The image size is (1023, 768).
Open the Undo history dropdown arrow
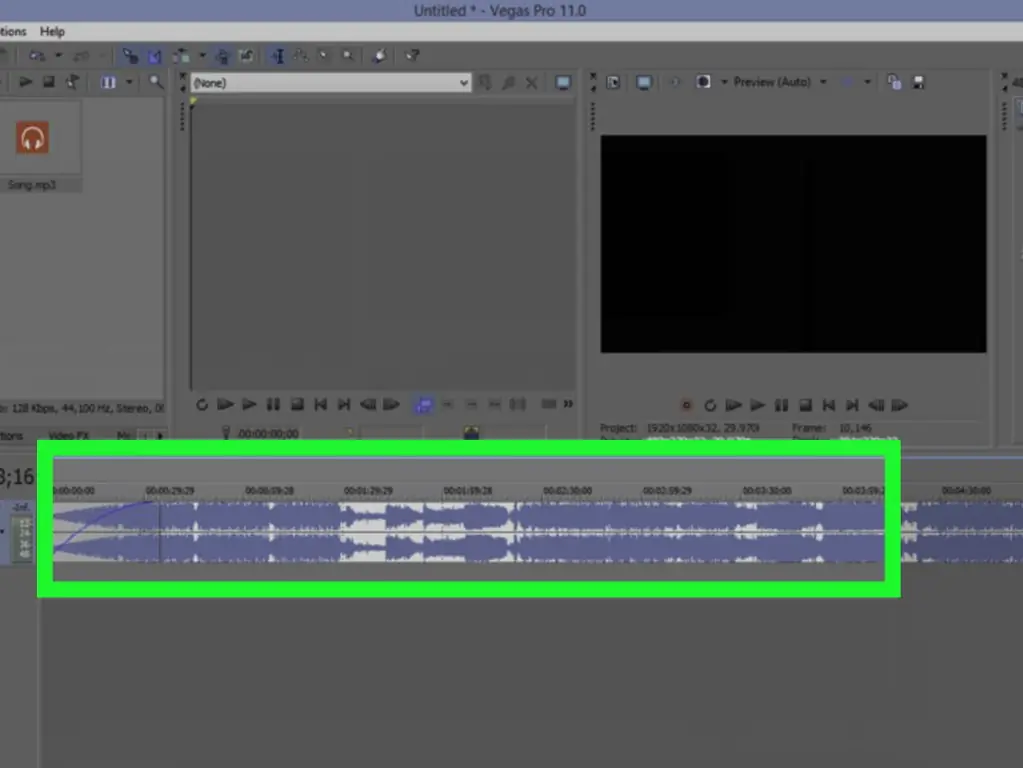point(58,56)
